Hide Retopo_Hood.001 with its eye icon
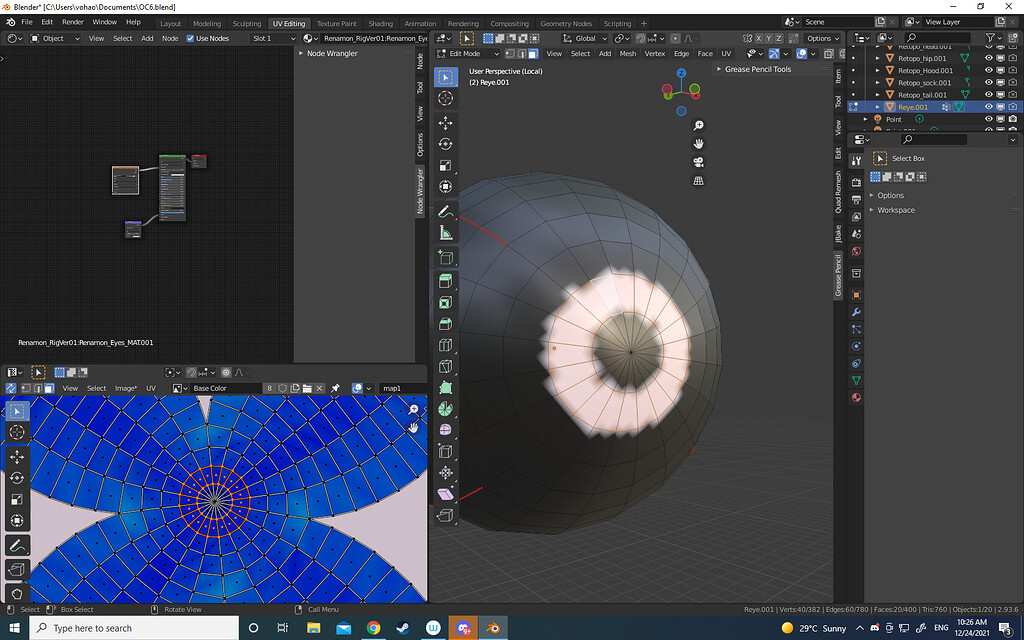The image size is (1024, 640). click(x=988, y=70)
